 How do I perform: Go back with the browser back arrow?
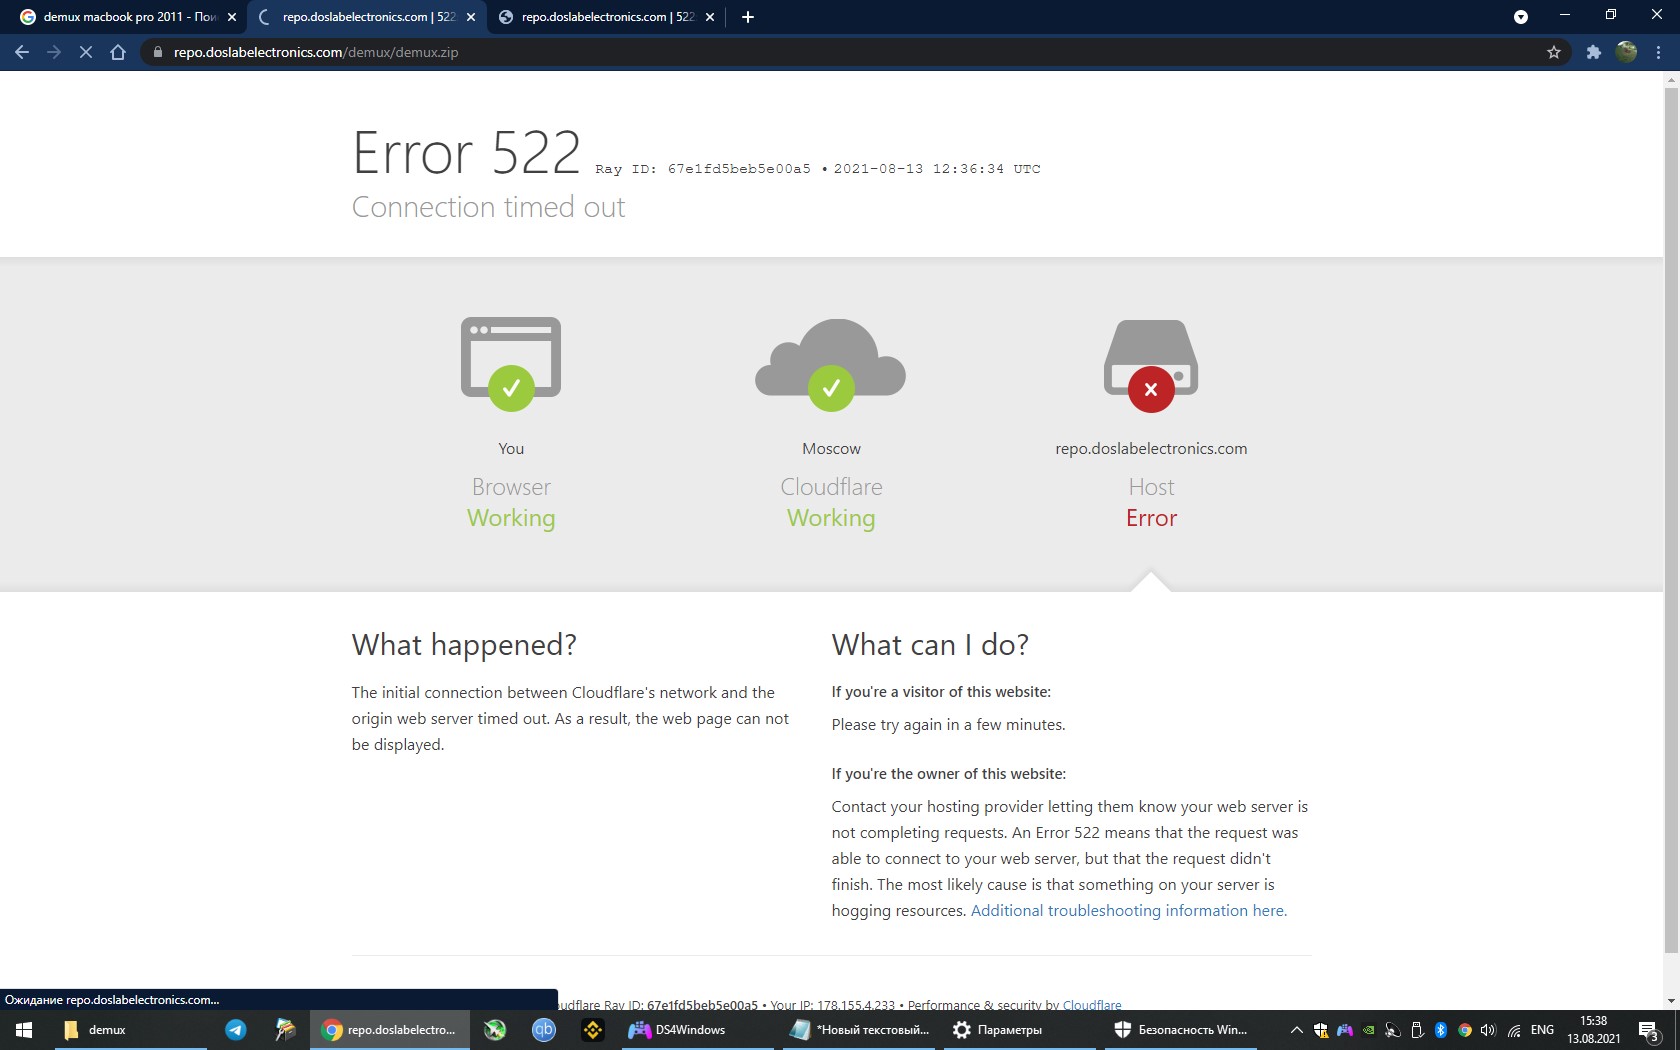(22, 52)
